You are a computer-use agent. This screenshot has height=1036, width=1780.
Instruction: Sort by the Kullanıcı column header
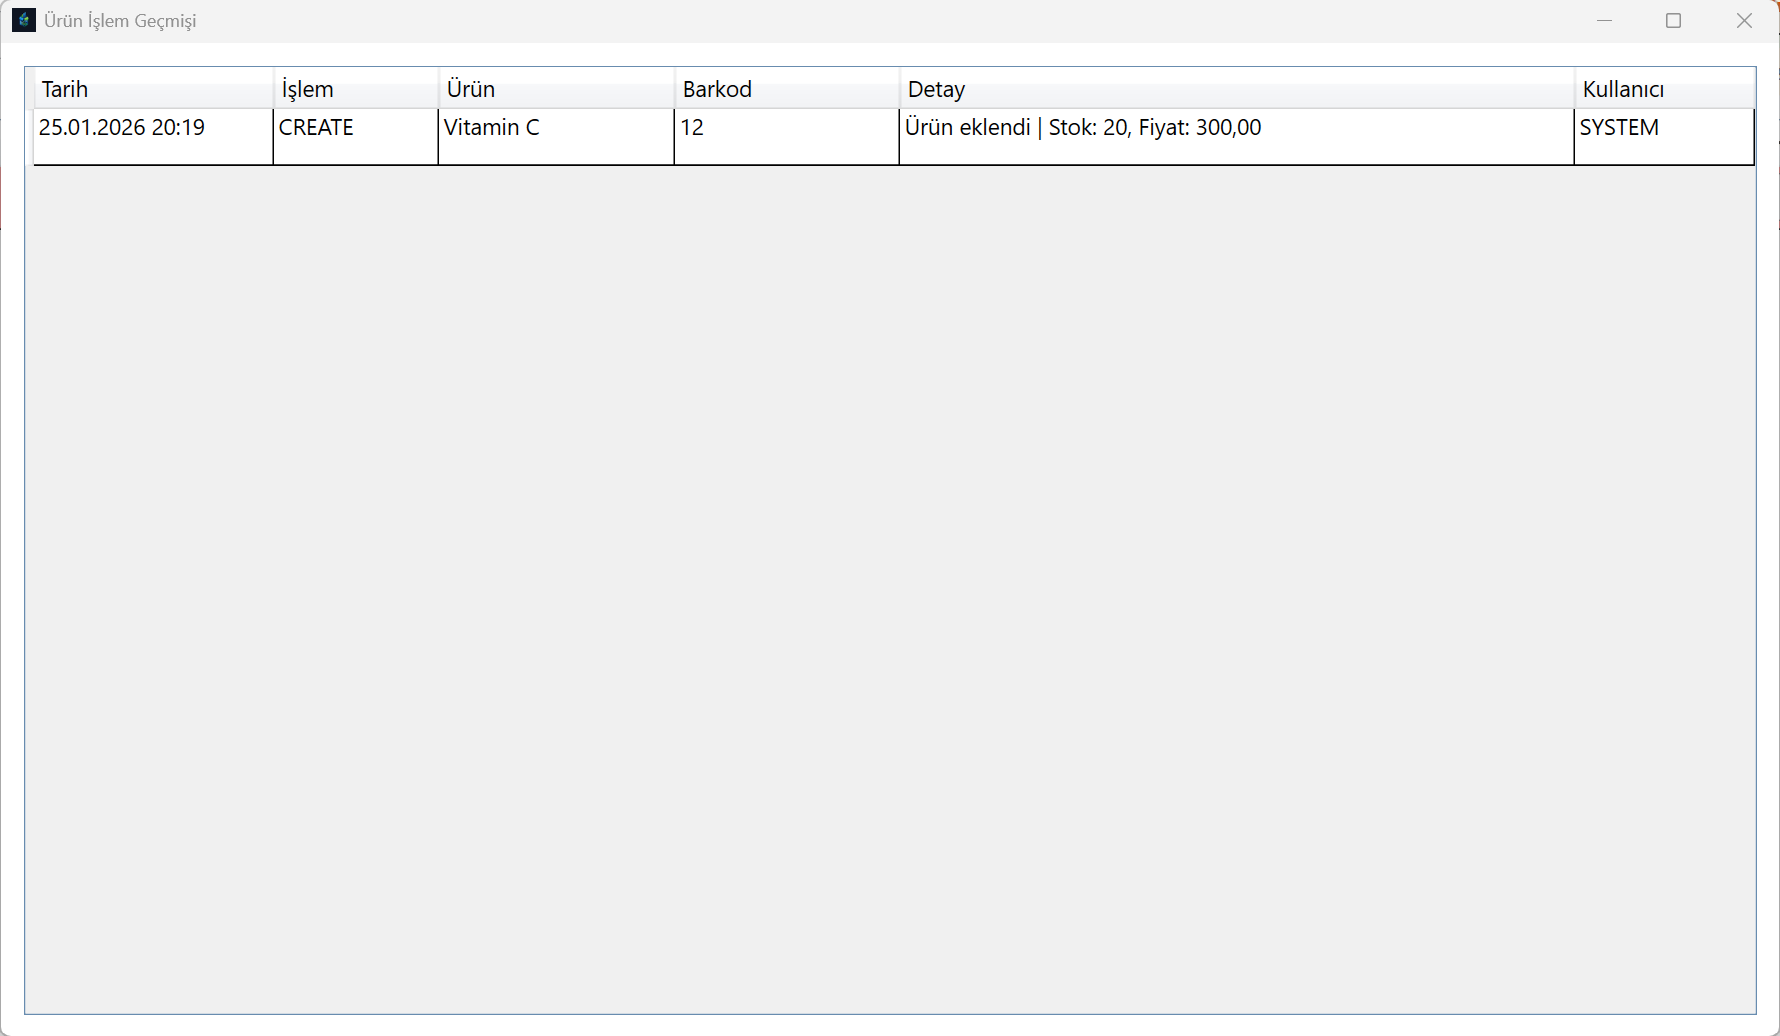pyautogui.click(x=1664, y=89)
